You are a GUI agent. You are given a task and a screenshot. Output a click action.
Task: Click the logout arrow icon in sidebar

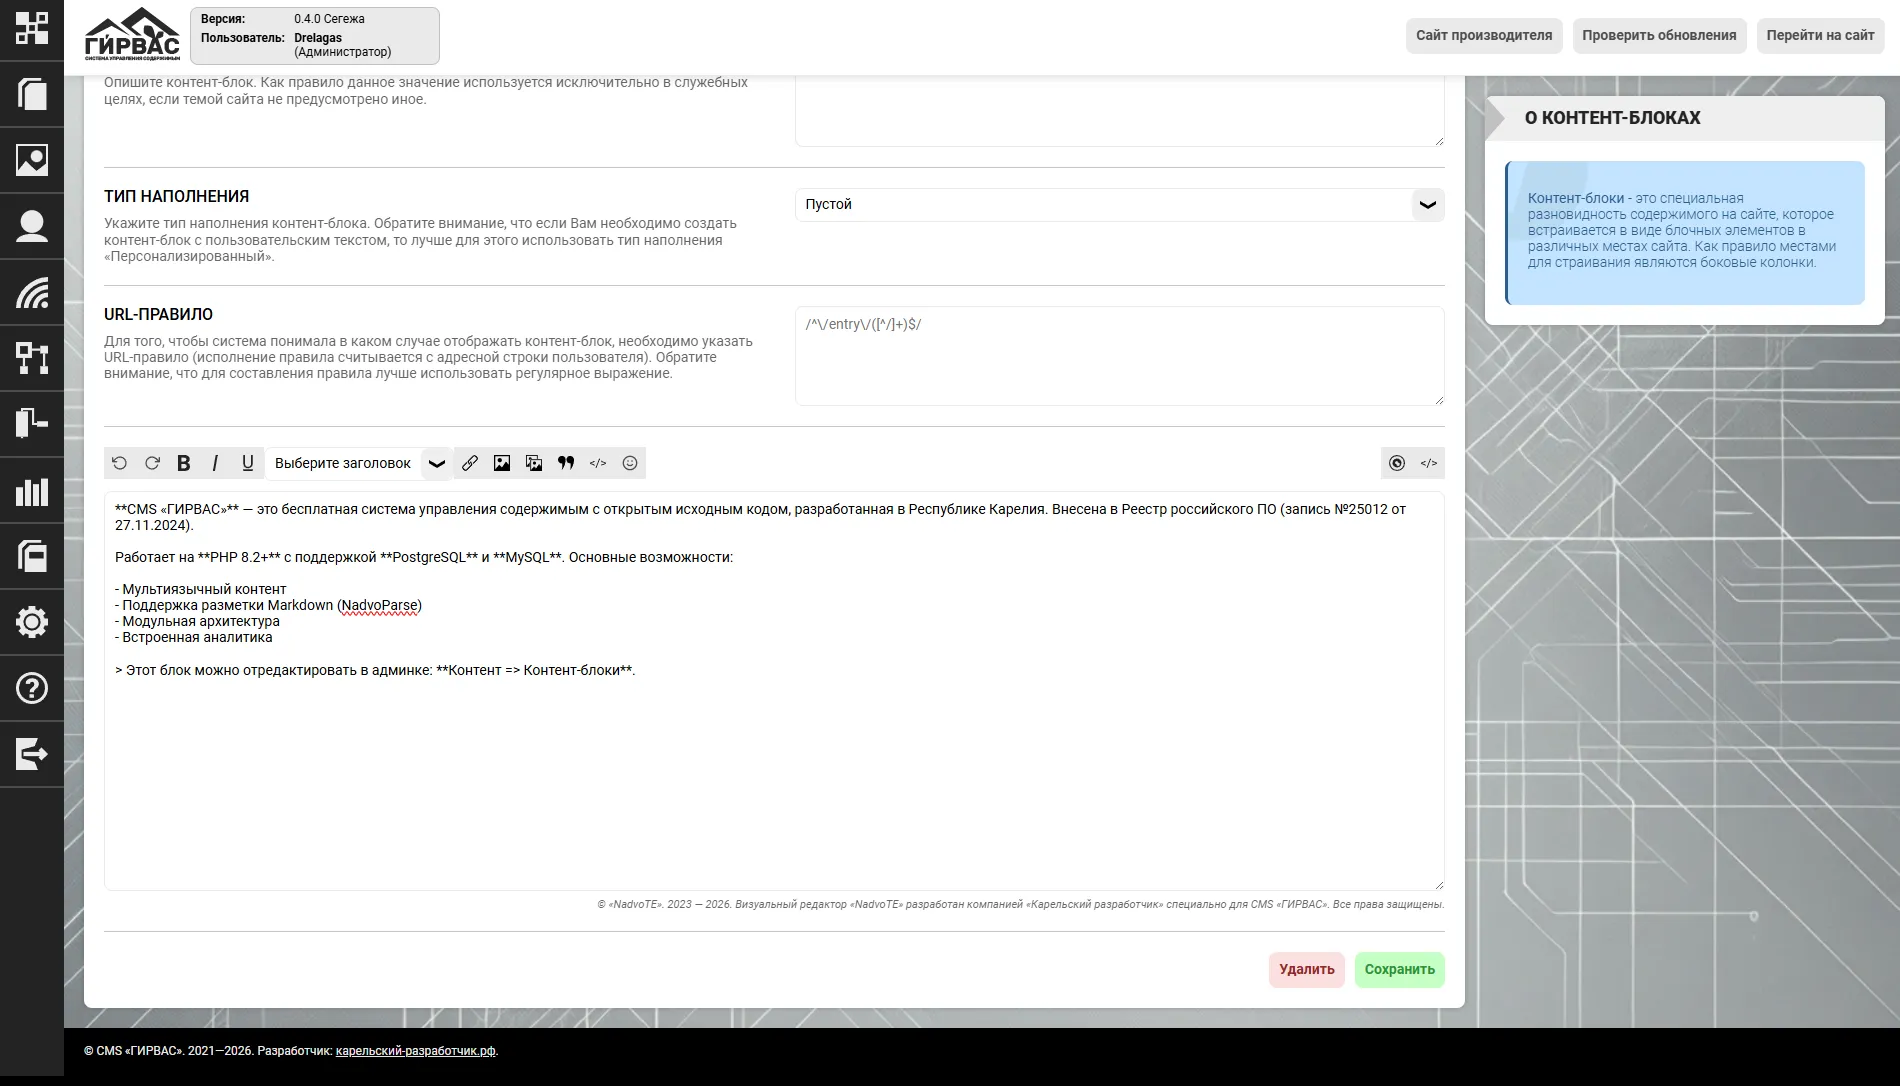pos(32,754)
